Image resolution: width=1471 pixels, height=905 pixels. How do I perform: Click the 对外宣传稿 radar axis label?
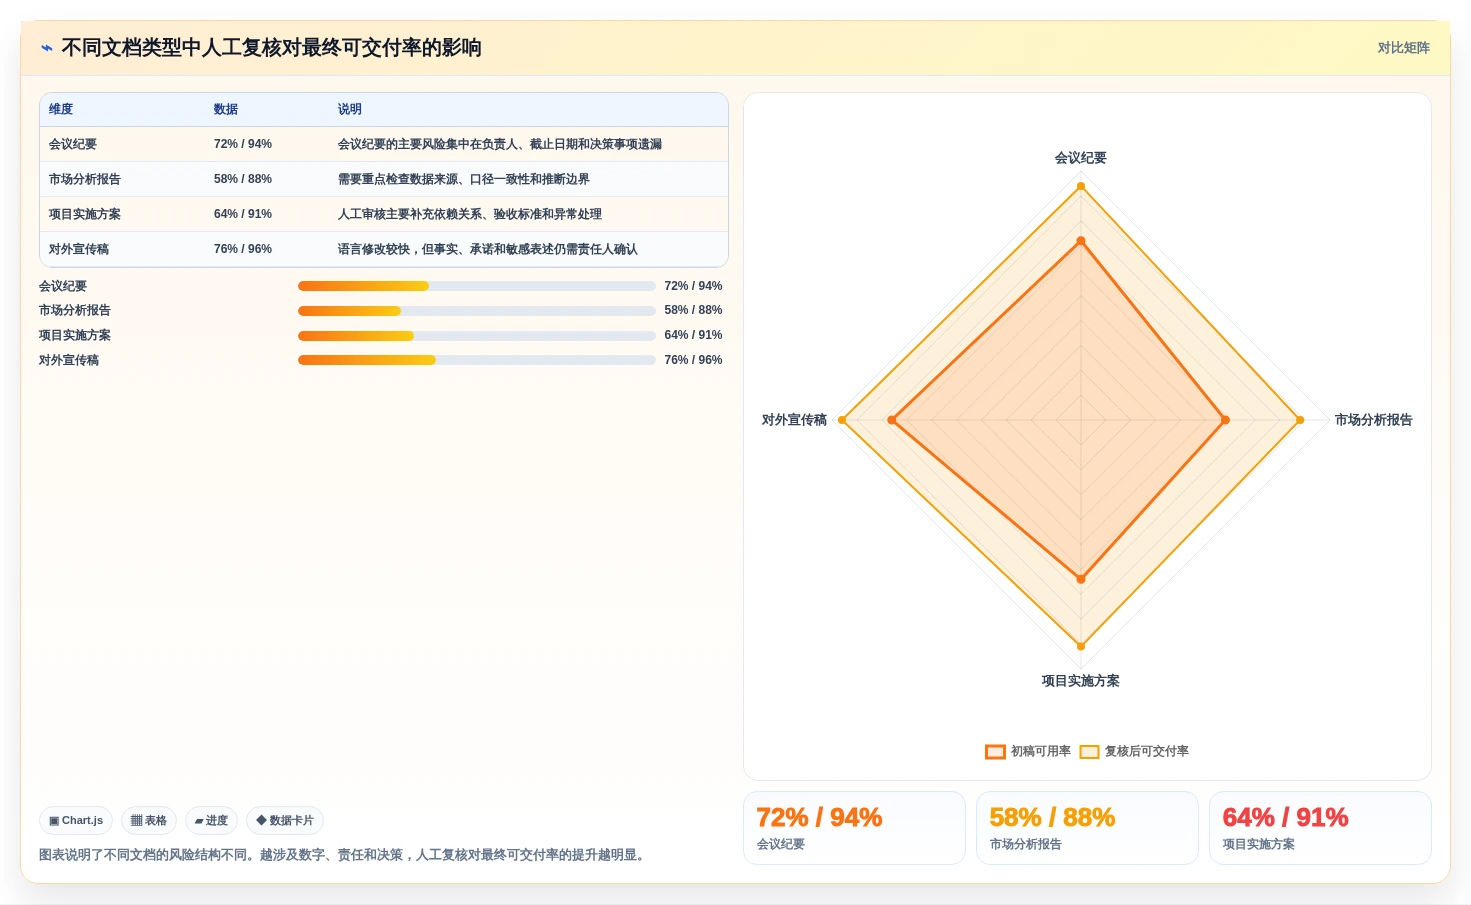[794, 420]
